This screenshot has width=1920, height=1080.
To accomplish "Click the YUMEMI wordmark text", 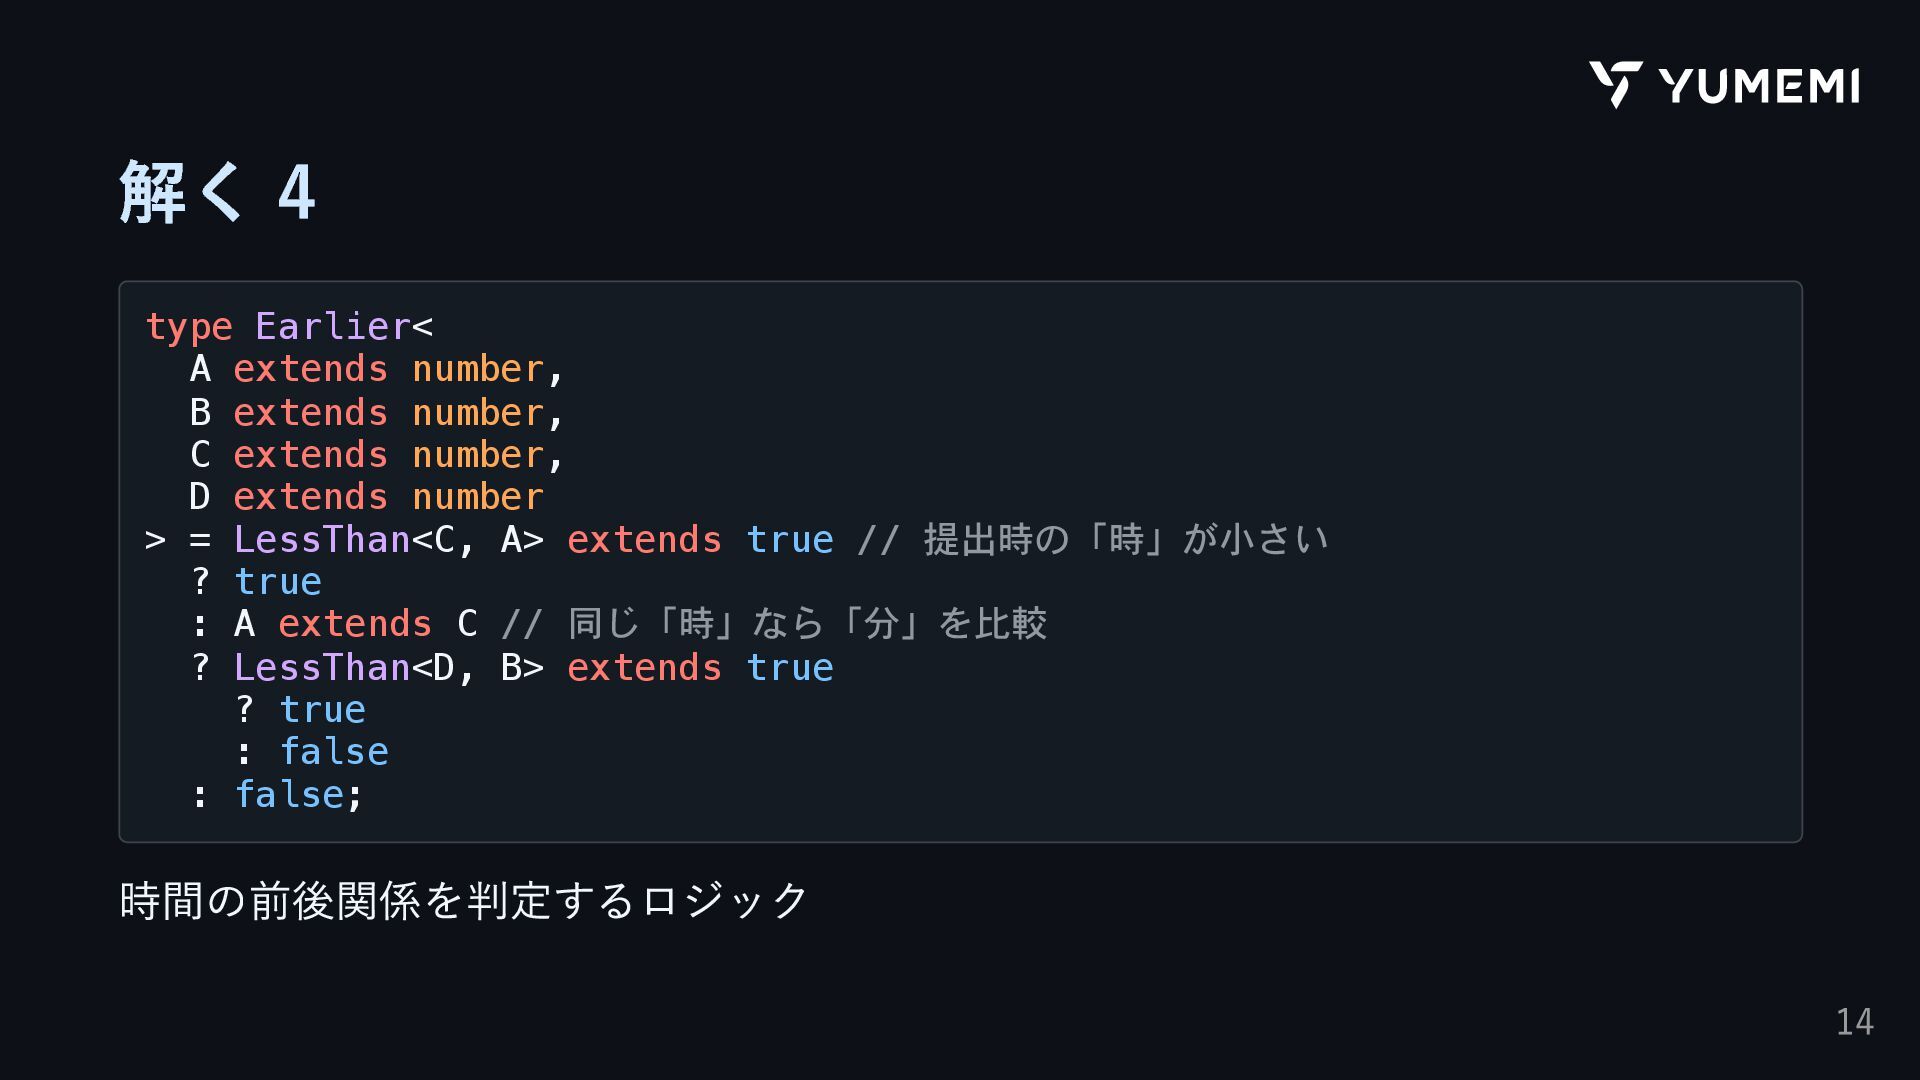I will 1759,86.
